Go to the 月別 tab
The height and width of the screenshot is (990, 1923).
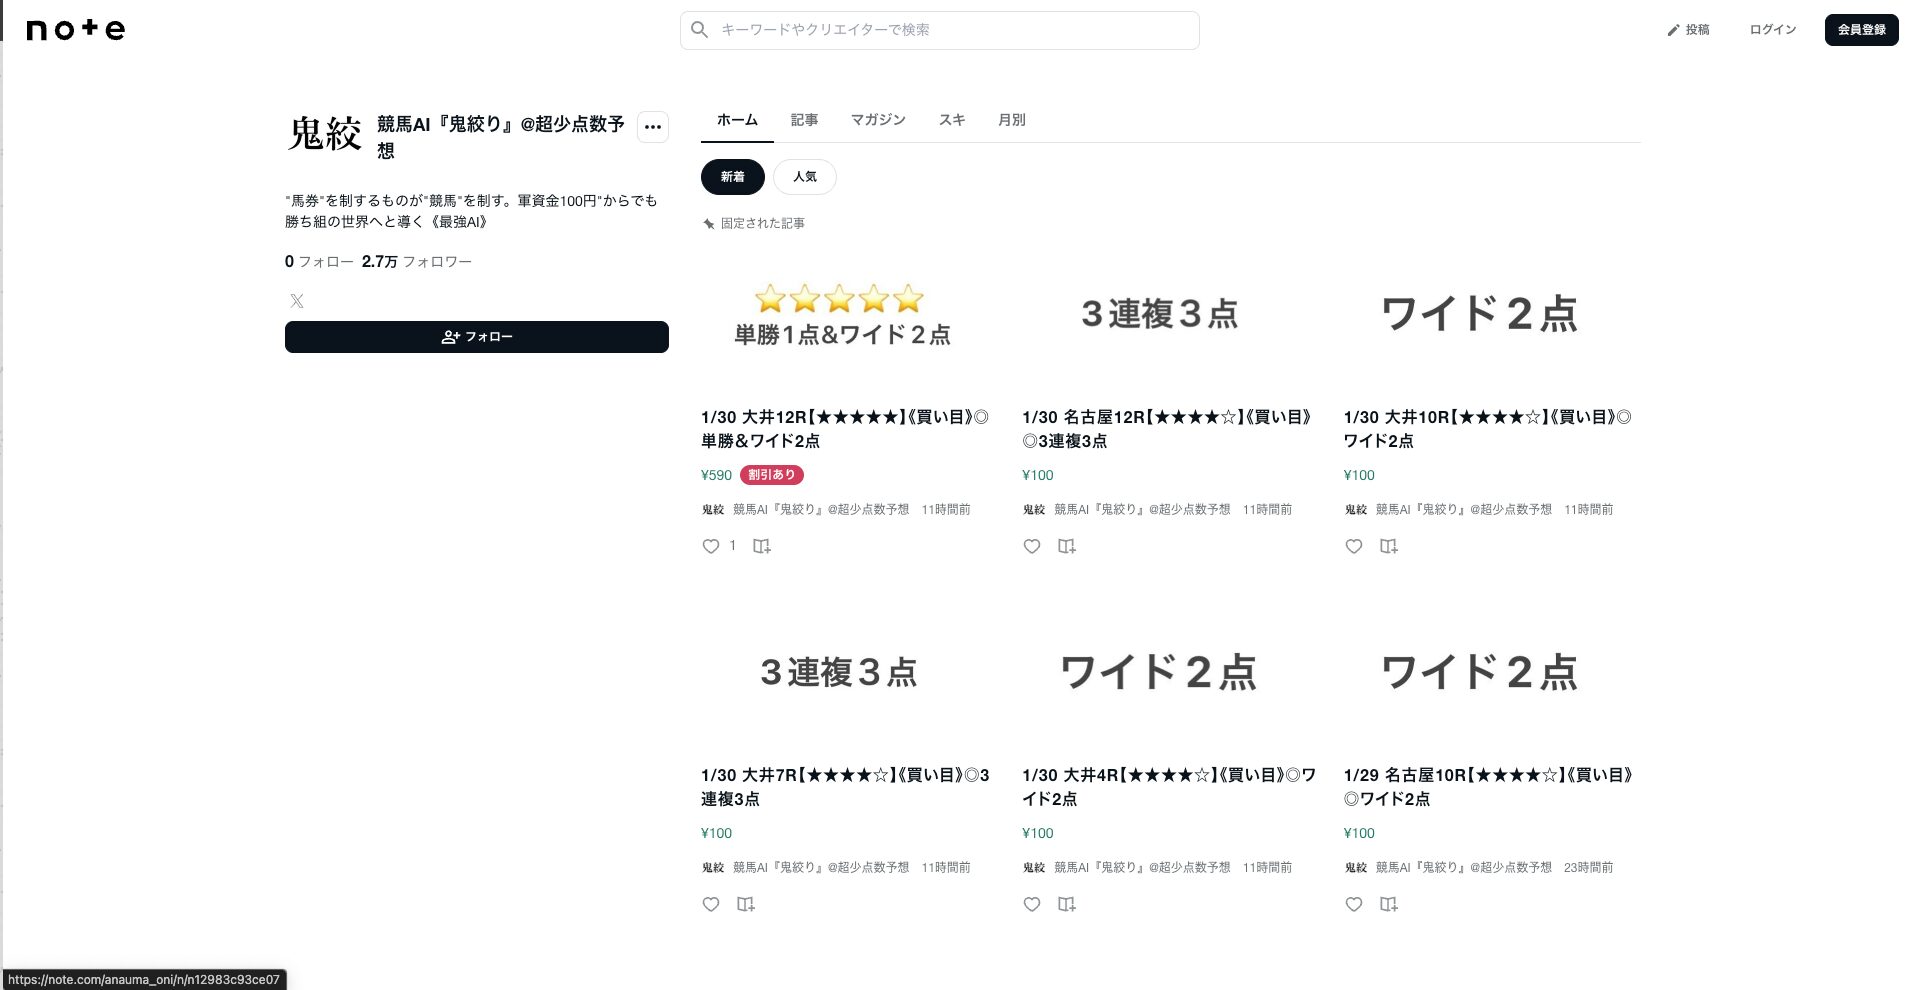pyautogui.click(x=1011, y=120)
